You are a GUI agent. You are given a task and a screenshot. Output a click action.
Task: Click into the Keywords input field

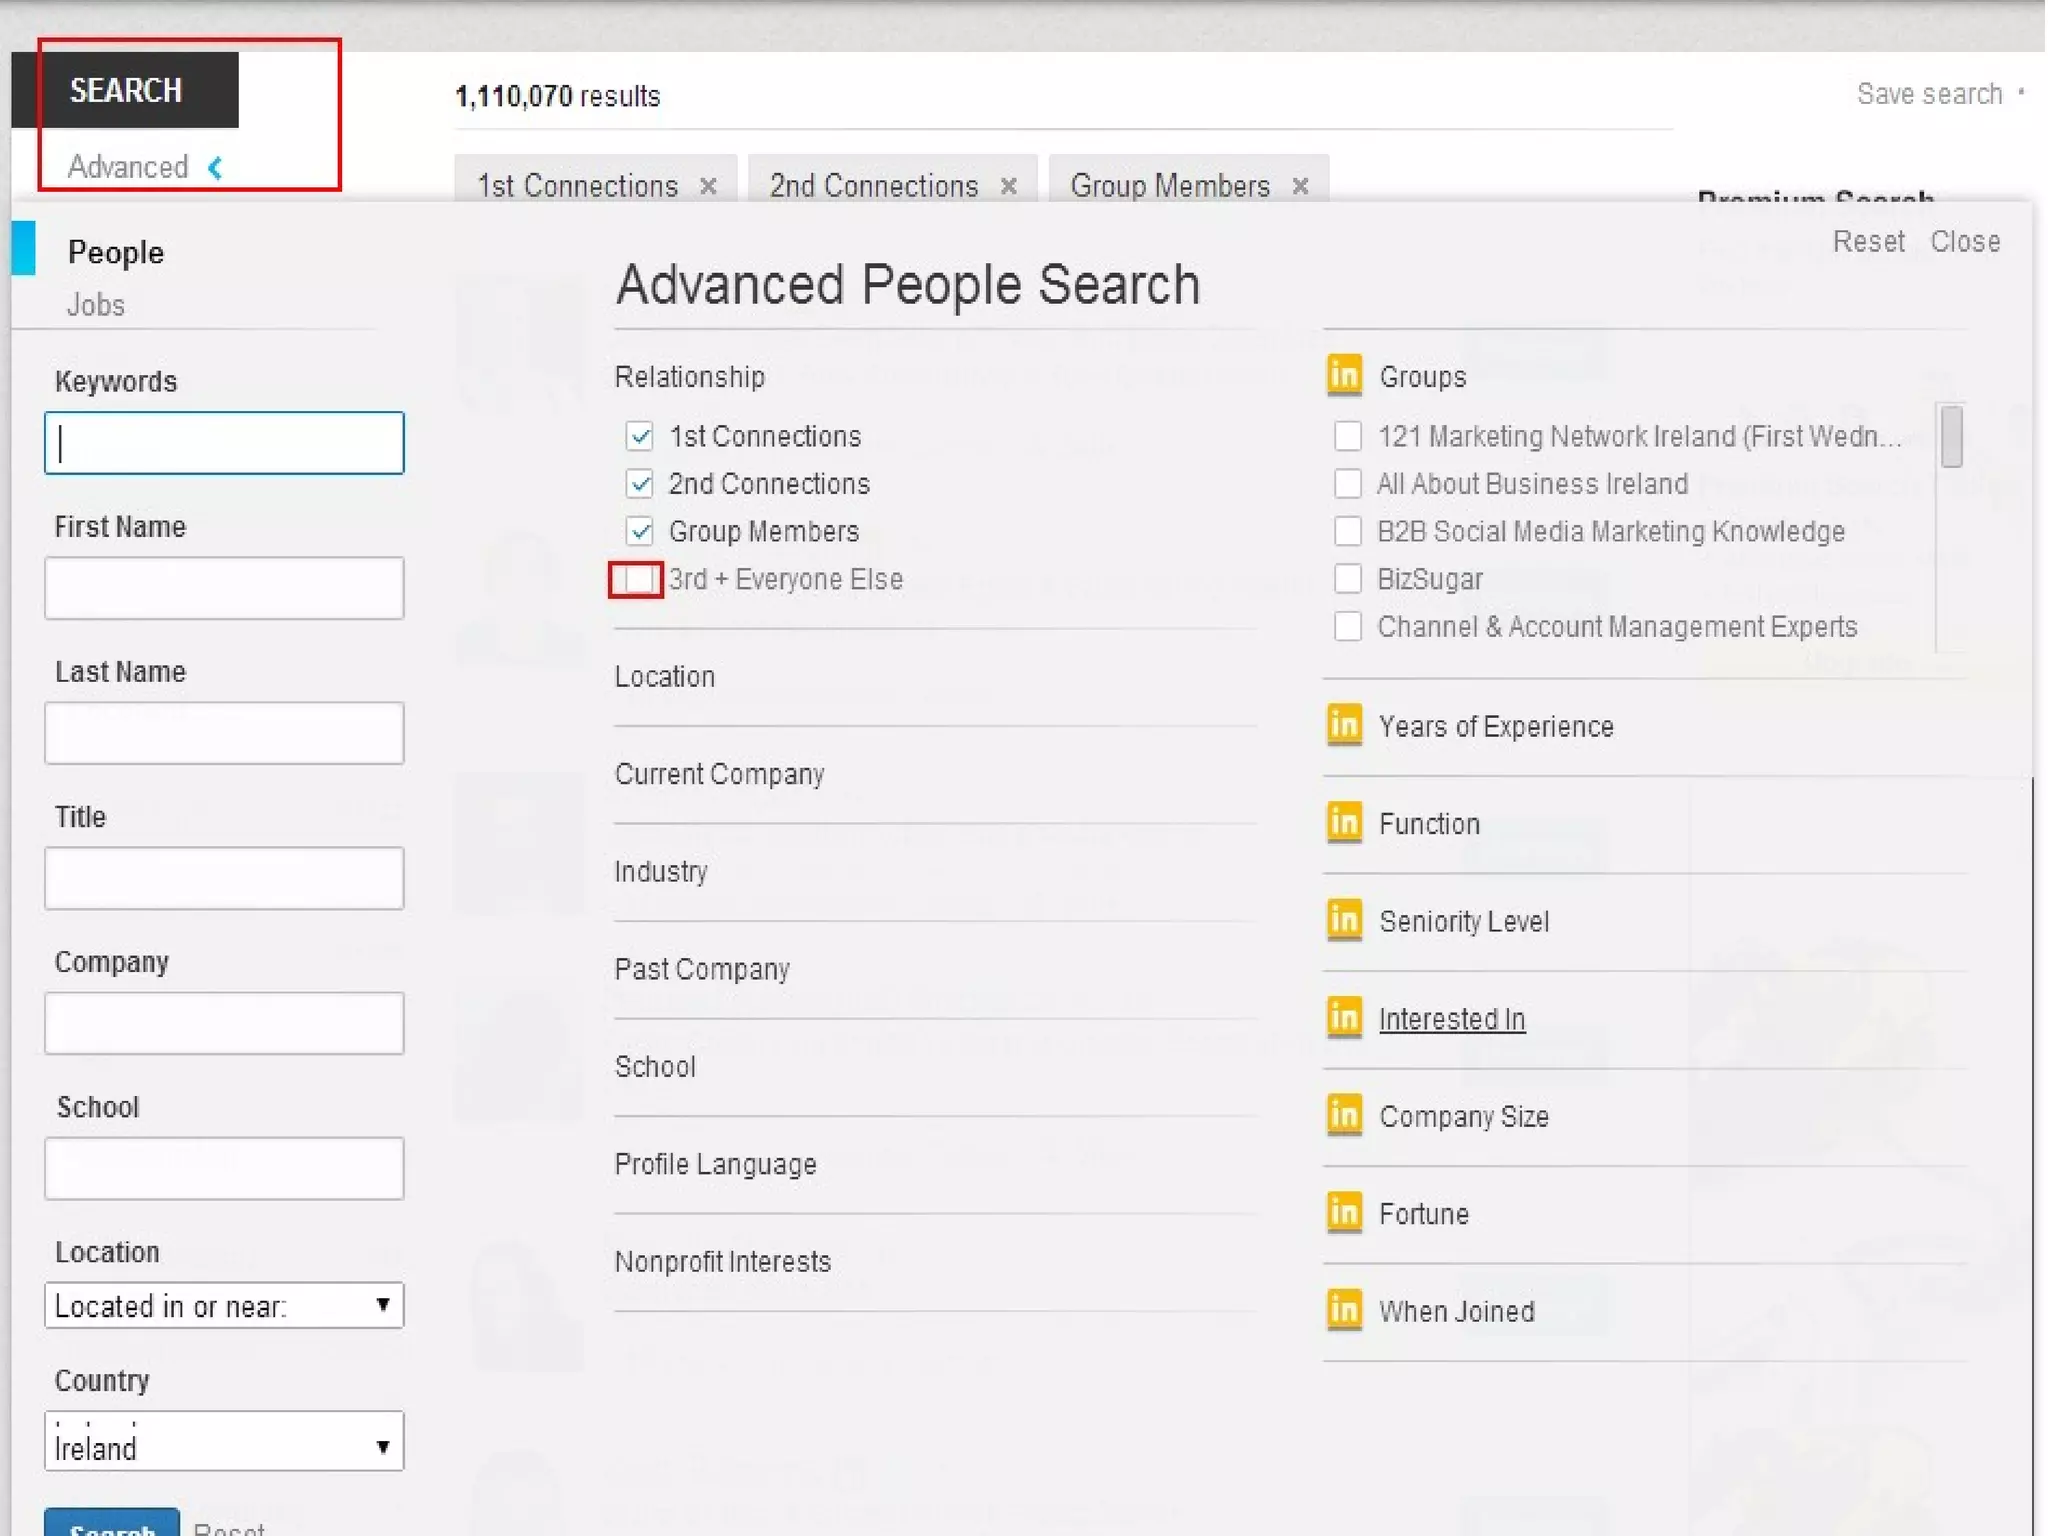tap(224, 443)
